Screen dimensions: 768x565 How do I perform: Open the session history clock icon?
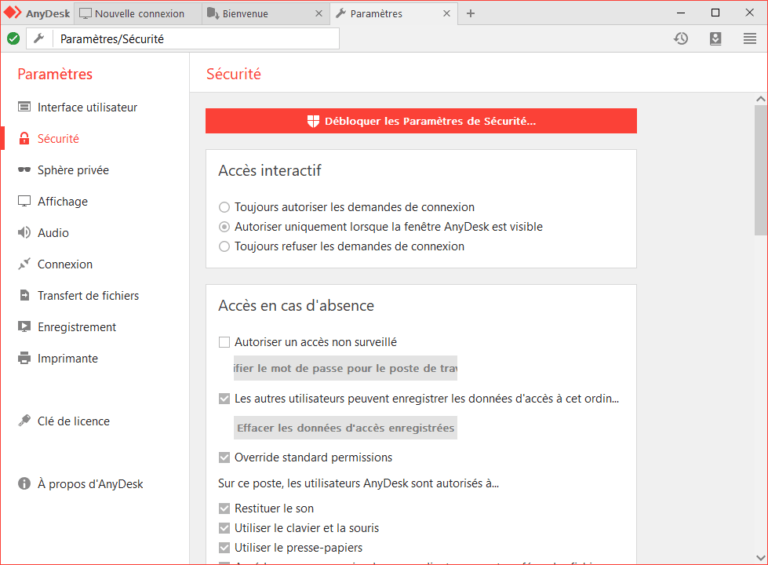[x=681, y=38]
